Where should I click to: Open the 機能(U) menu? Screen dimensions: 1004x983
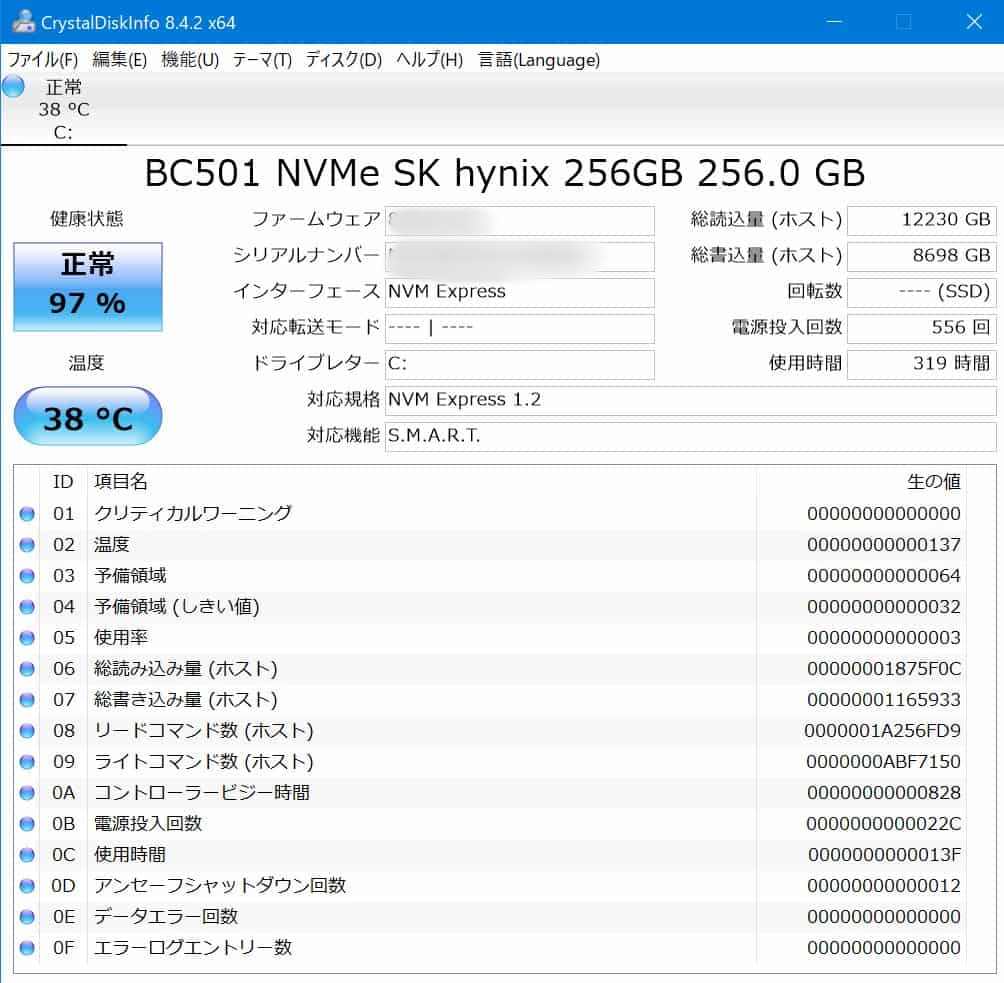click(190, 60)
